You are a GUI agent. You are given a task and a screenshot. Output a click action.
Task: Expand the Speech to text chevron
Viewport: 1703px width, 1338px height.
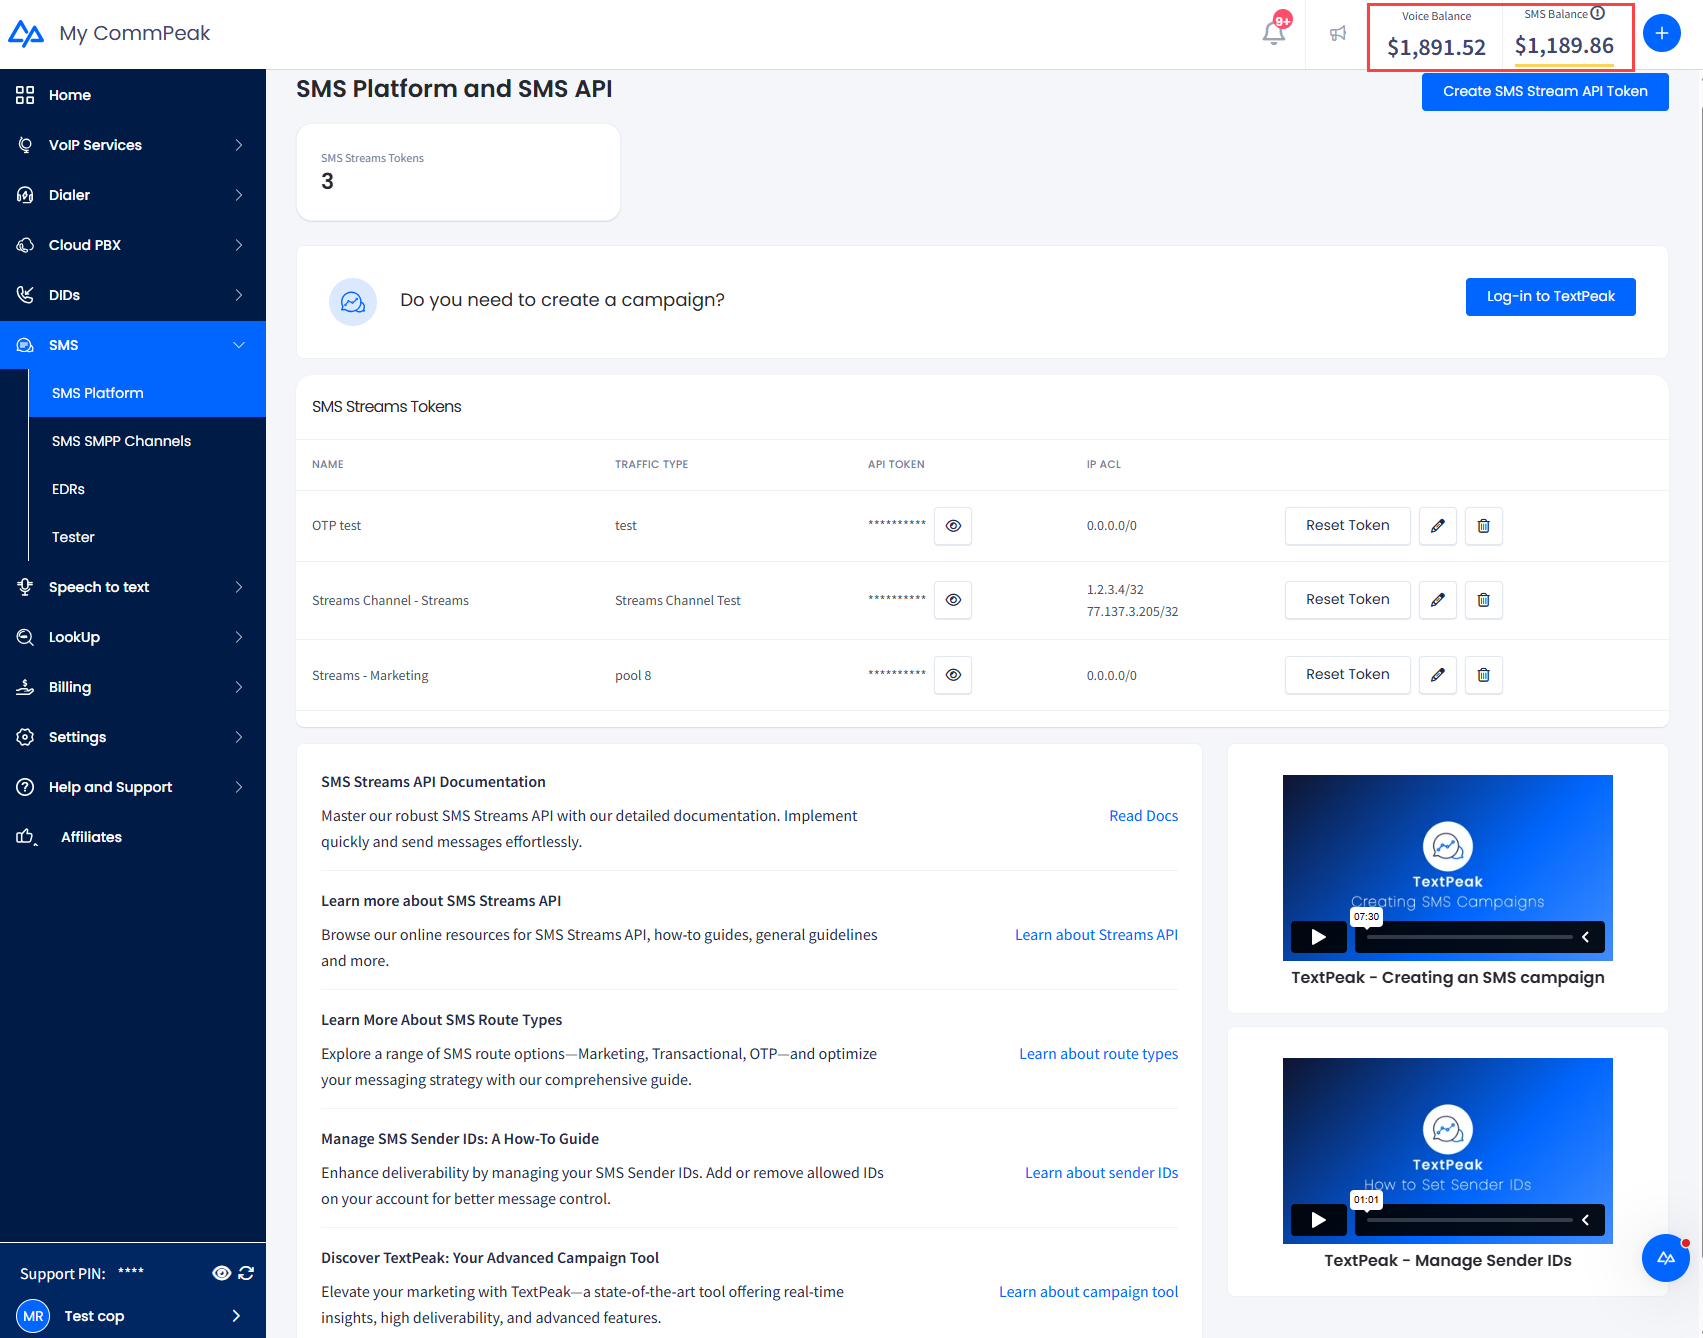click(239, 587)
